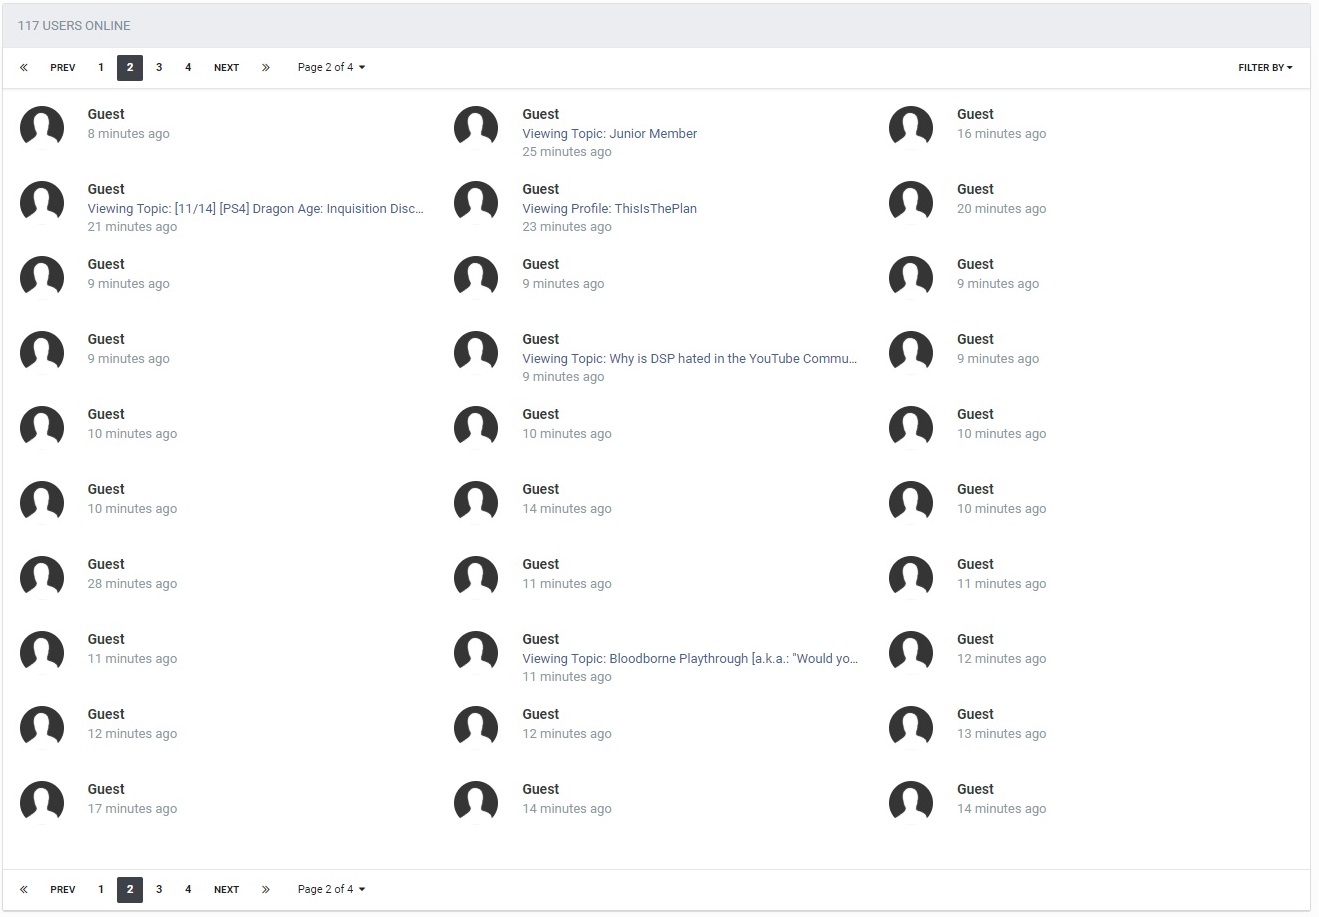
Task: Go to page 4 in bottom pagination
Action: click(188, 889)
